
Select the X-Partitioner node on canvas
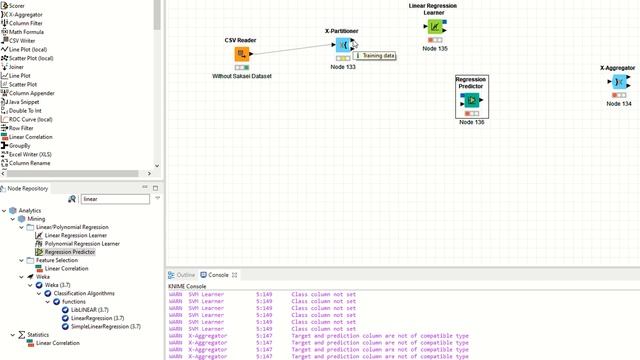pyautogui.click(x=343, y=45)
